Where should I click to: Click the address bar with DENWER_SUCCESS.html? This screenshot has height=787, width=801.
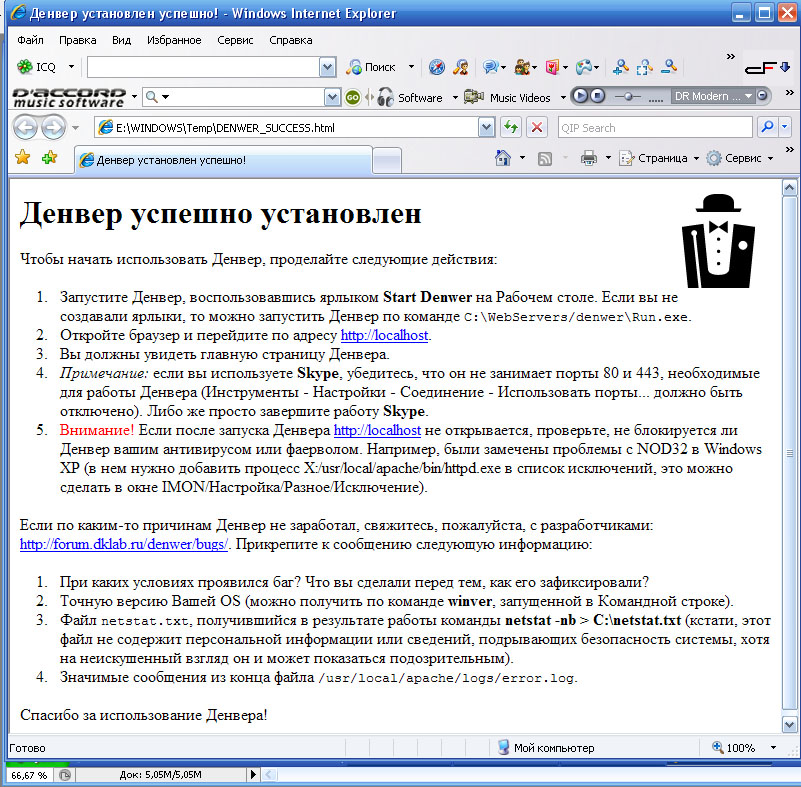pos(287,128)
